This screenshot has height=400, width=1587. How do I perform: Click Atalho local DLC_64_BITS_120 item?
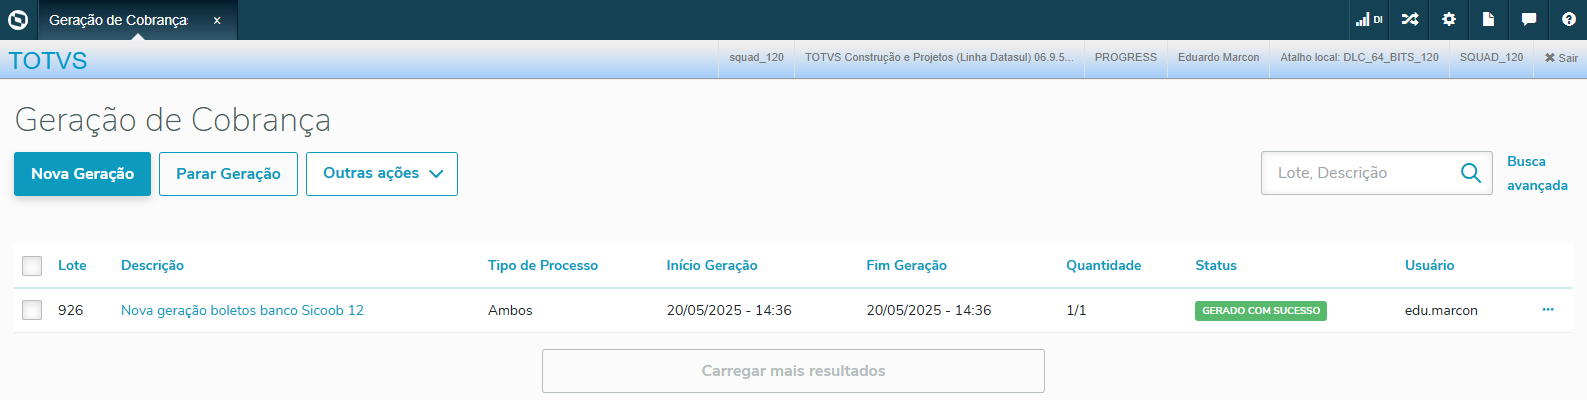[x=1359, y=58]
